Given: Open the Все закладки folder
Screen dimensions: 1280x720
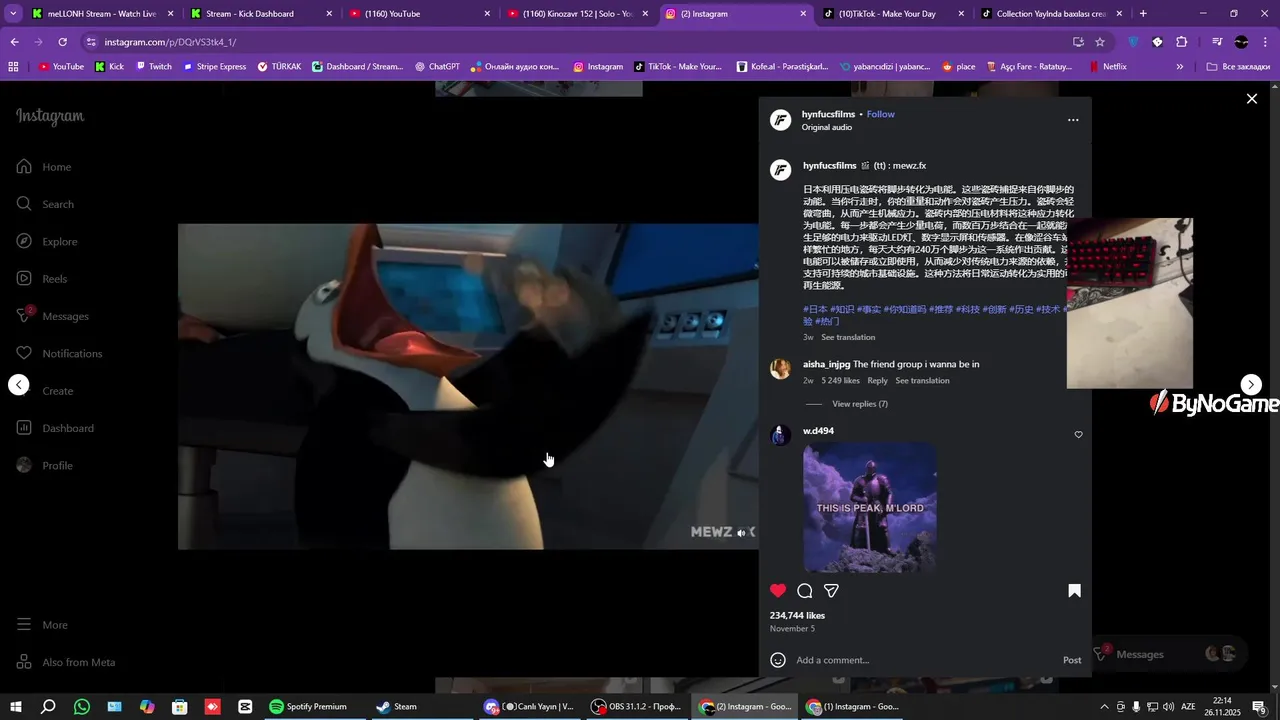Looking at the screenshot, I should pyautogui.click(x=1238, y=67).
